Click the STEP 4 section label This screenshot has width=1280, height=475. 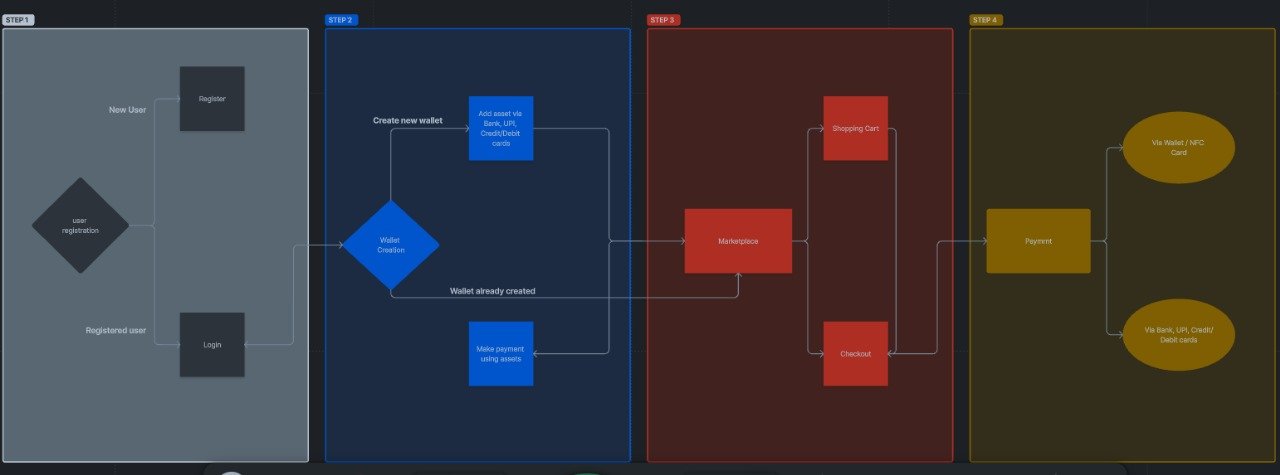click(985, 20)
